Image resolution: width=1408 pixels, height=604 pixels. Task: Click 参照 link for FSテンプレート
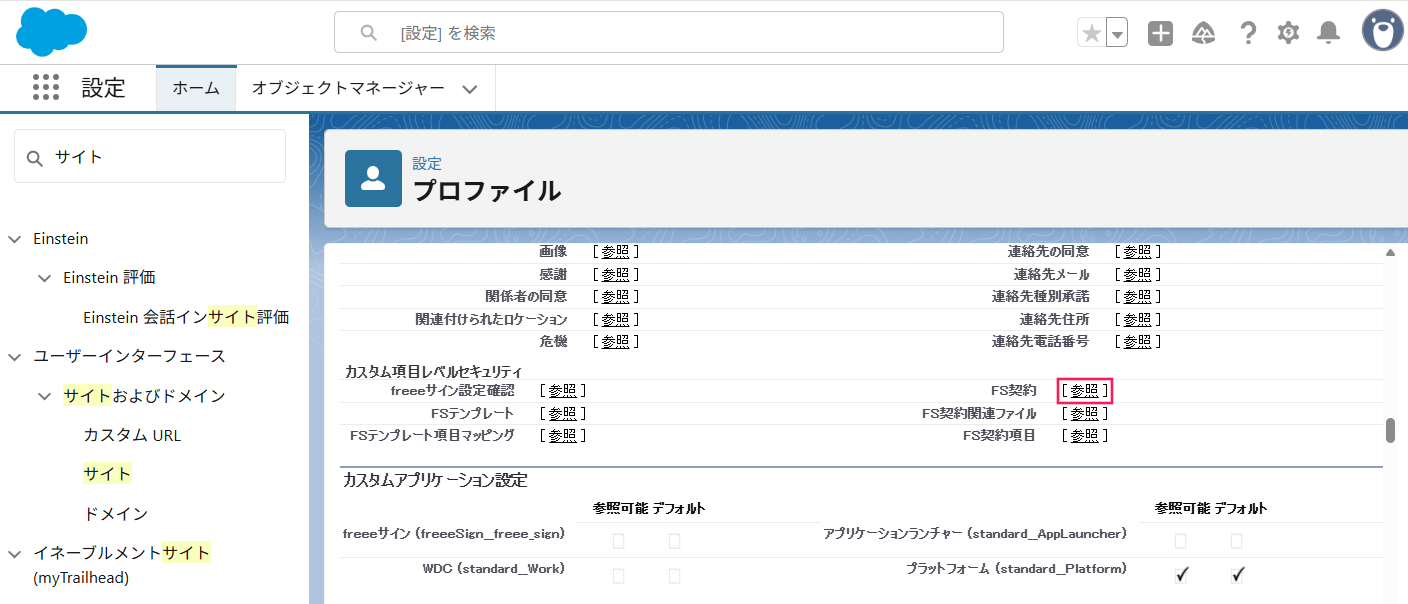562,413
